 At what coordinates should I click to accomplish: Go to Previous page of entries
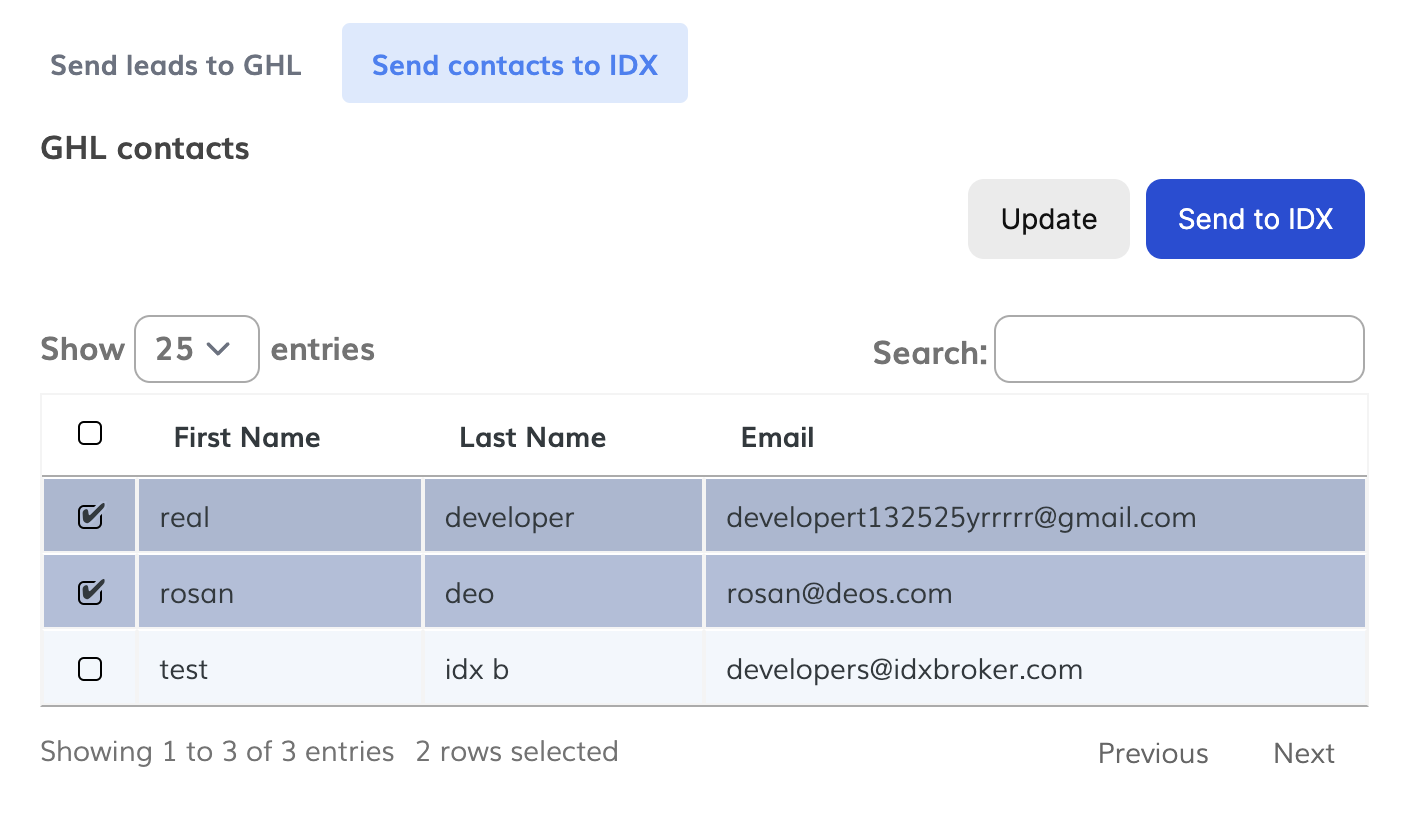1152,753
